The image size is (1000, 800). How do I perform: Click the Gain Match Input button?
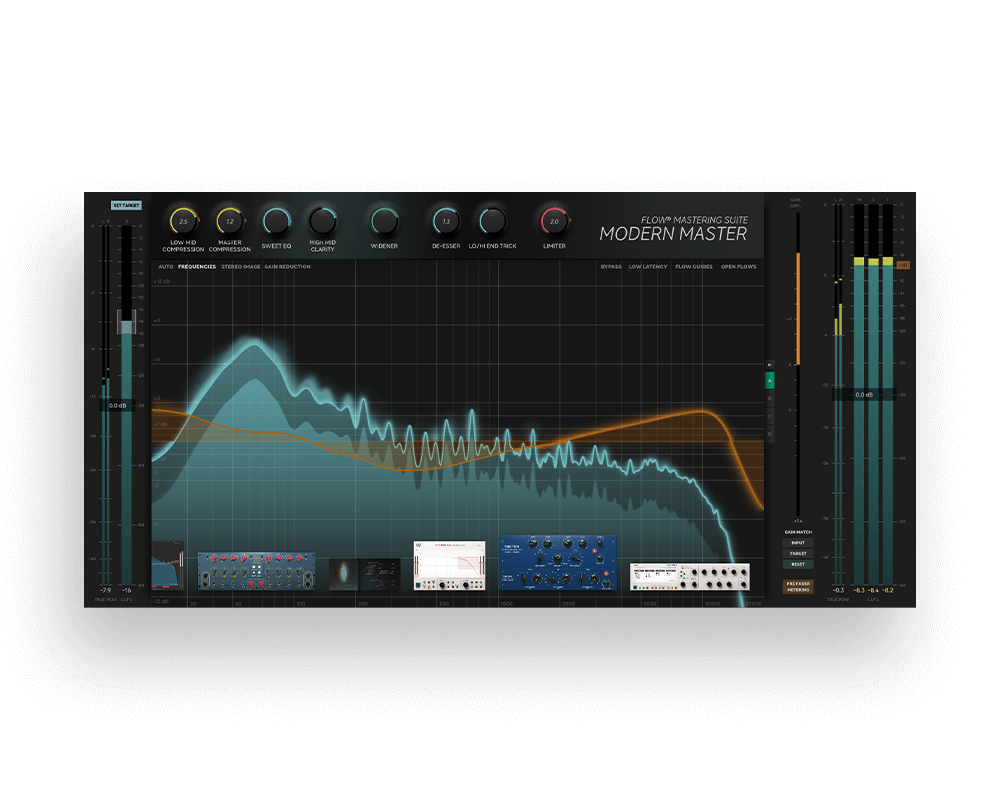798,543
